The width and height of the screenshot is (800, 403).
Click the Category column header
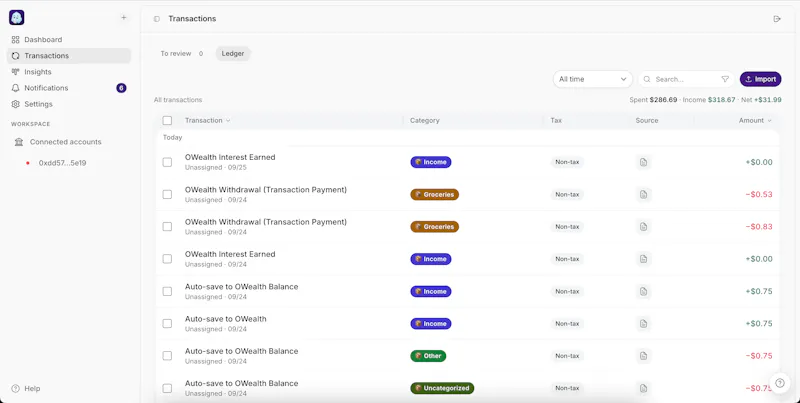click(x=424, y=120)
